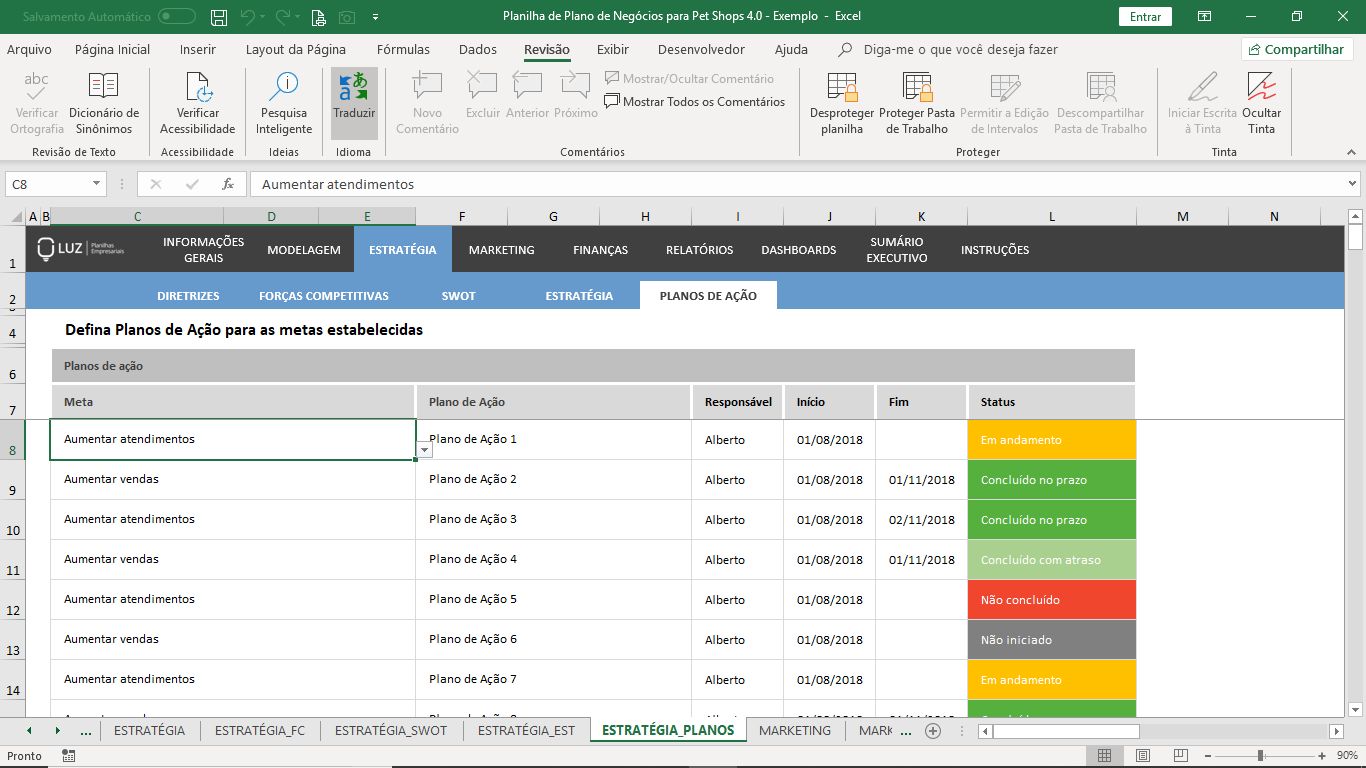Click Desproteger planilha icon
1366x768 pixels.
(x=841, y=88)
